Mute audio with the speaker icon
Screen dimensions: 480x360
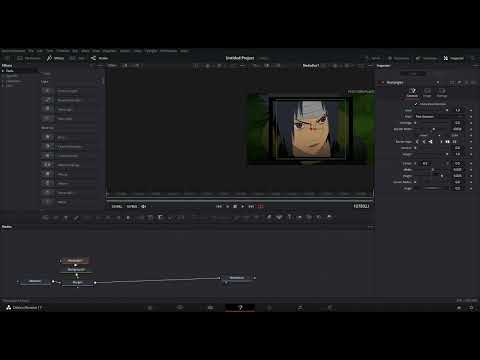143,206
